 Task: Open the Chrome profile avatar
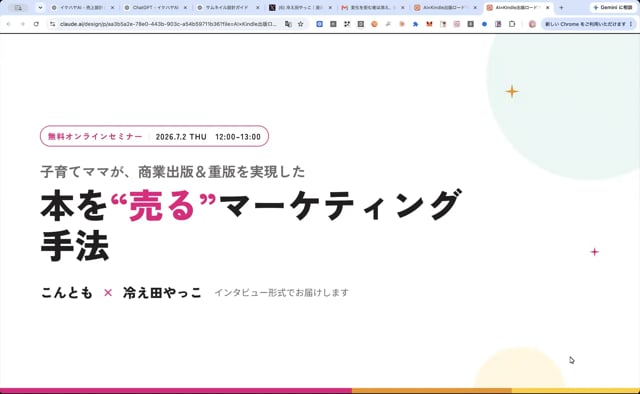pyautogui.click(x=532, y=24)
